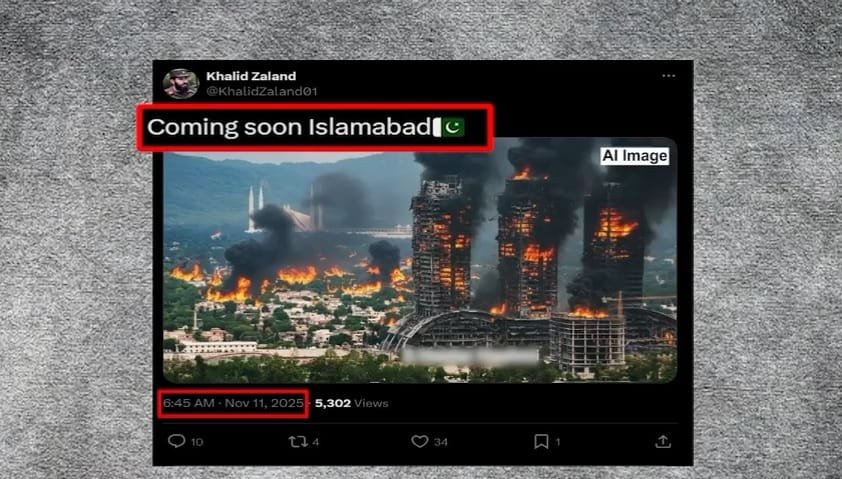Click the AI Image label on photo
This screenshot has width=842, height=479.
pyautogui.click(x=635, y=156)
